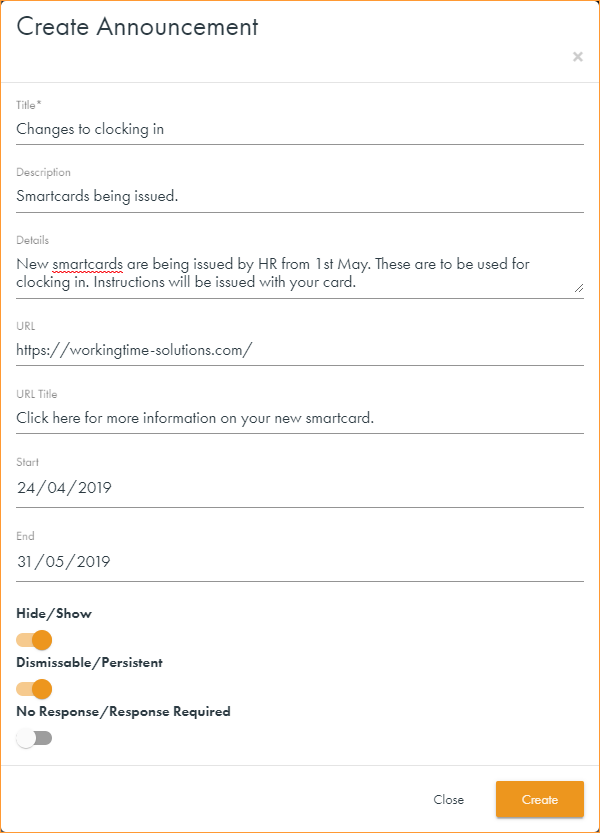
Task: Click the URL Title input field
Action: click(x=300, y=418)
